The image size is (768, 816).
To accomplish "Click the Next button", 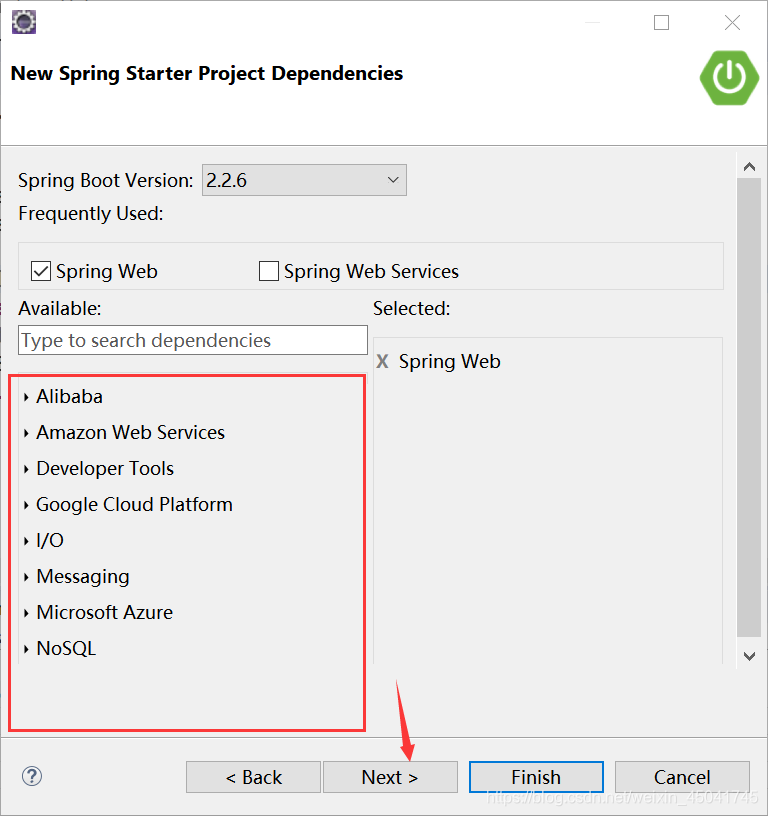I will tap(390, 777).
